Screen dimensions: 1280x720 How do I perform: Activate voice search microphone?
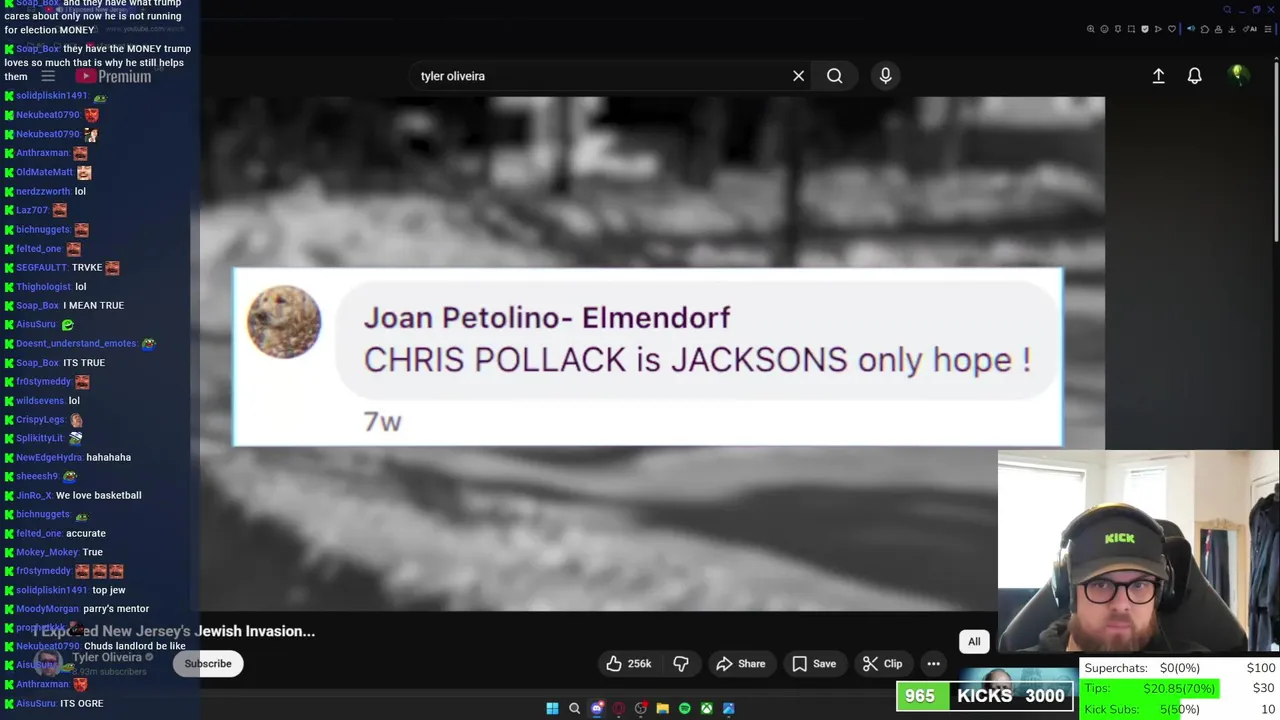(x=885, y=76)
